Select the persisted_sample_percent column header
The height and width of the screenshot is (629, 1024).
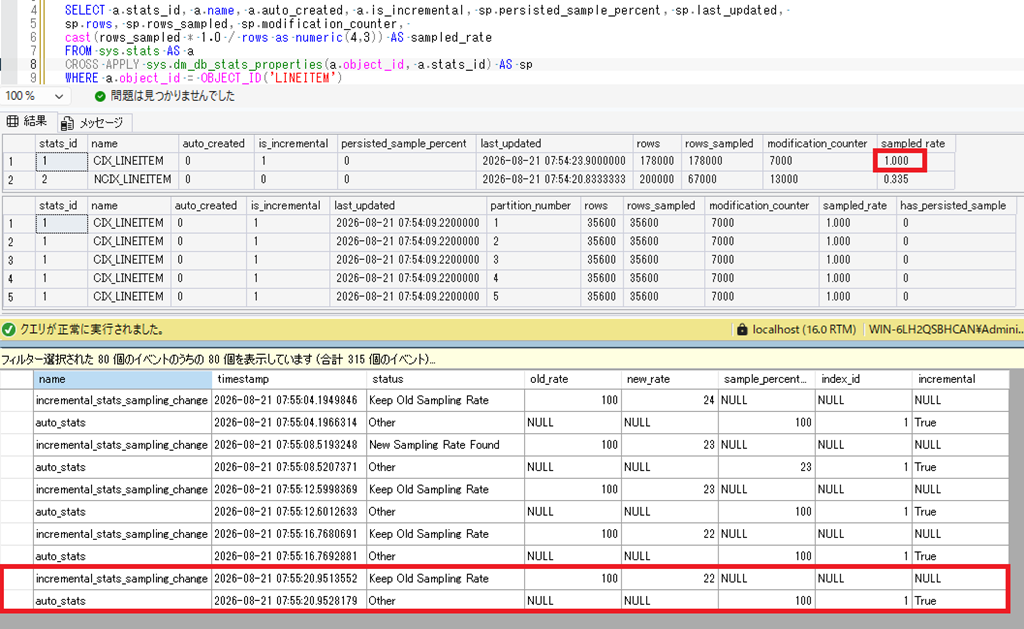click(404, 143)
